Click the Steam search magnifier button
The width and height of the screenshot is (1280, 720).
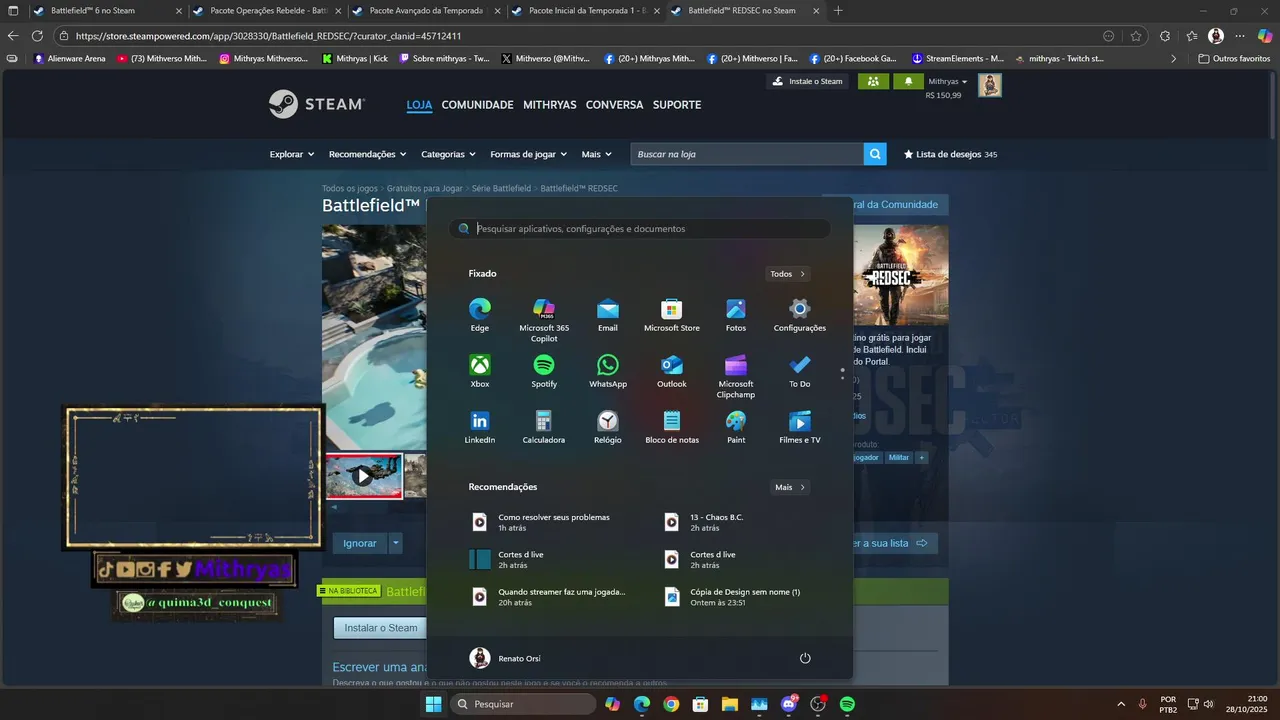875,154
